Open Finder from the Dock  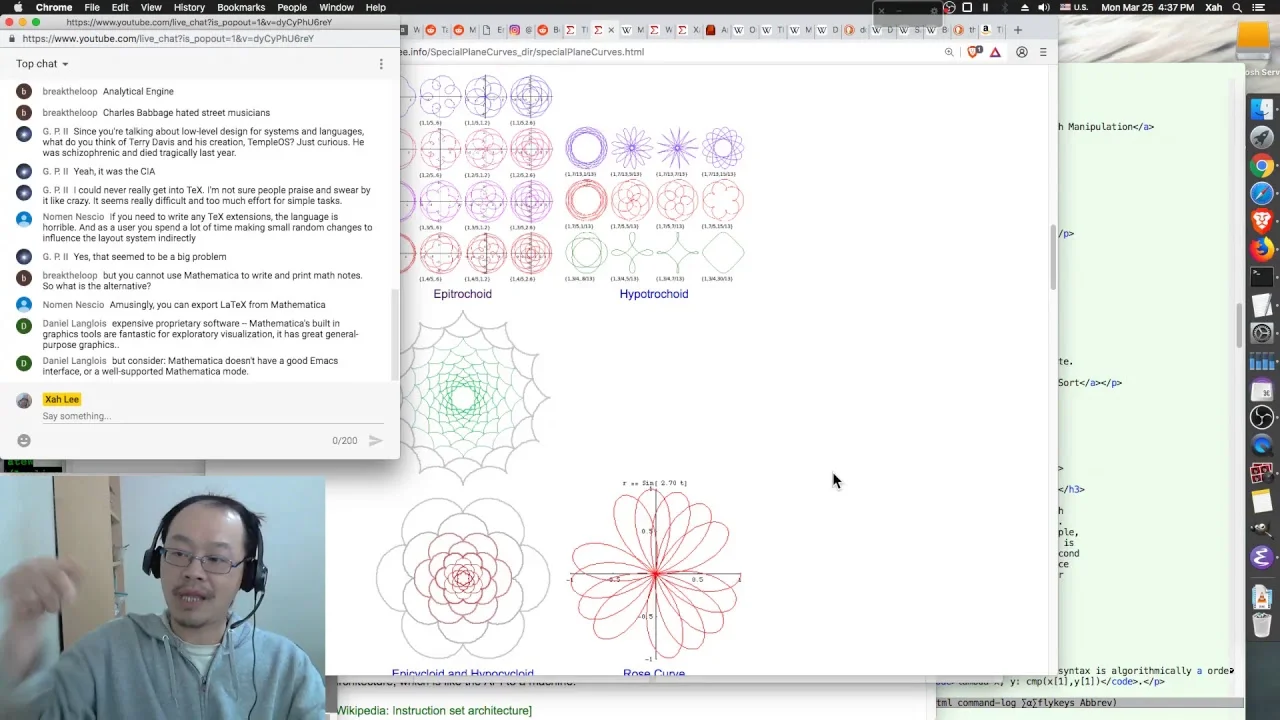point(1262,110)
